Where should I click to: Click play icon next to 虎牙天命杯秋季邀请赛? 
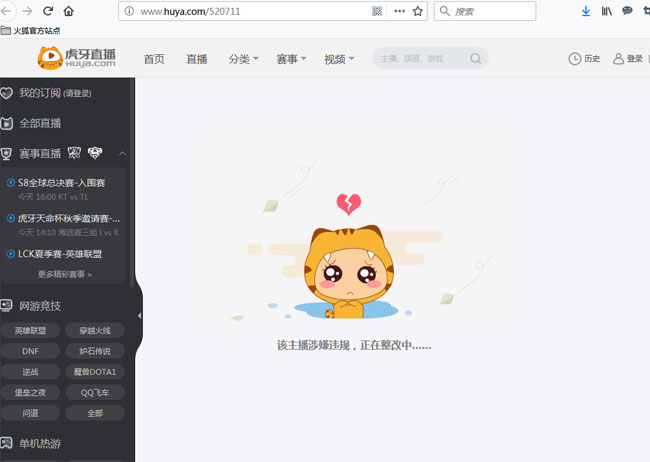click(11, 218)
